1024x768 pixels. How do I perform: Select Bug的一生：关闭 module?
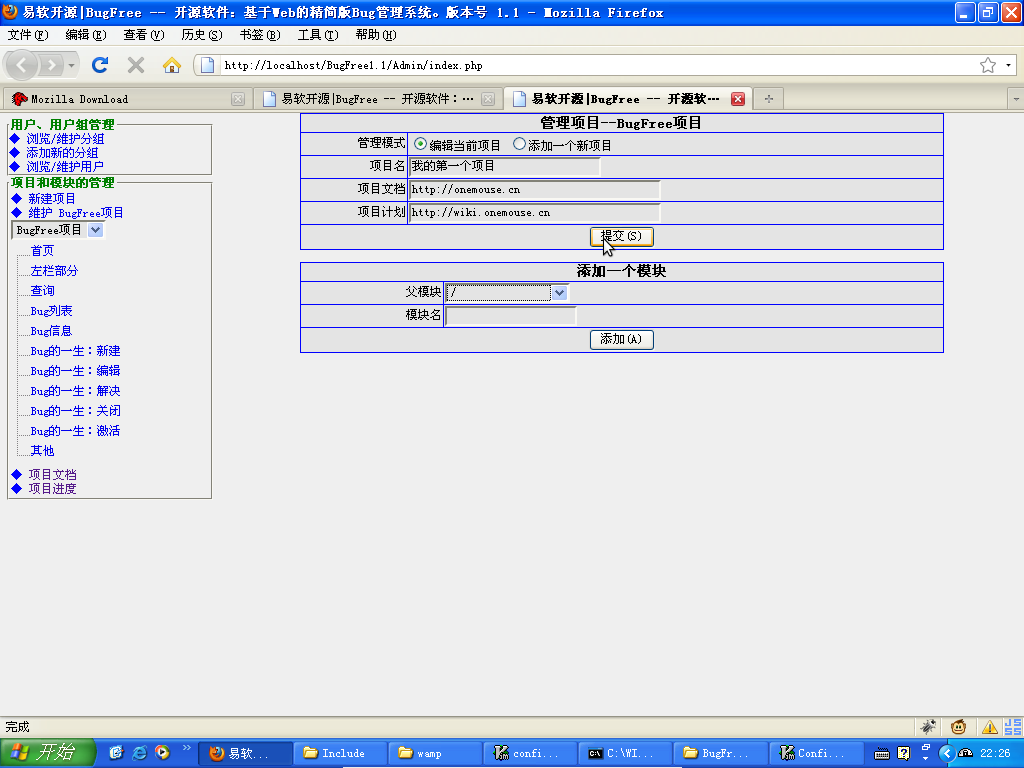[x=75, y=411]
